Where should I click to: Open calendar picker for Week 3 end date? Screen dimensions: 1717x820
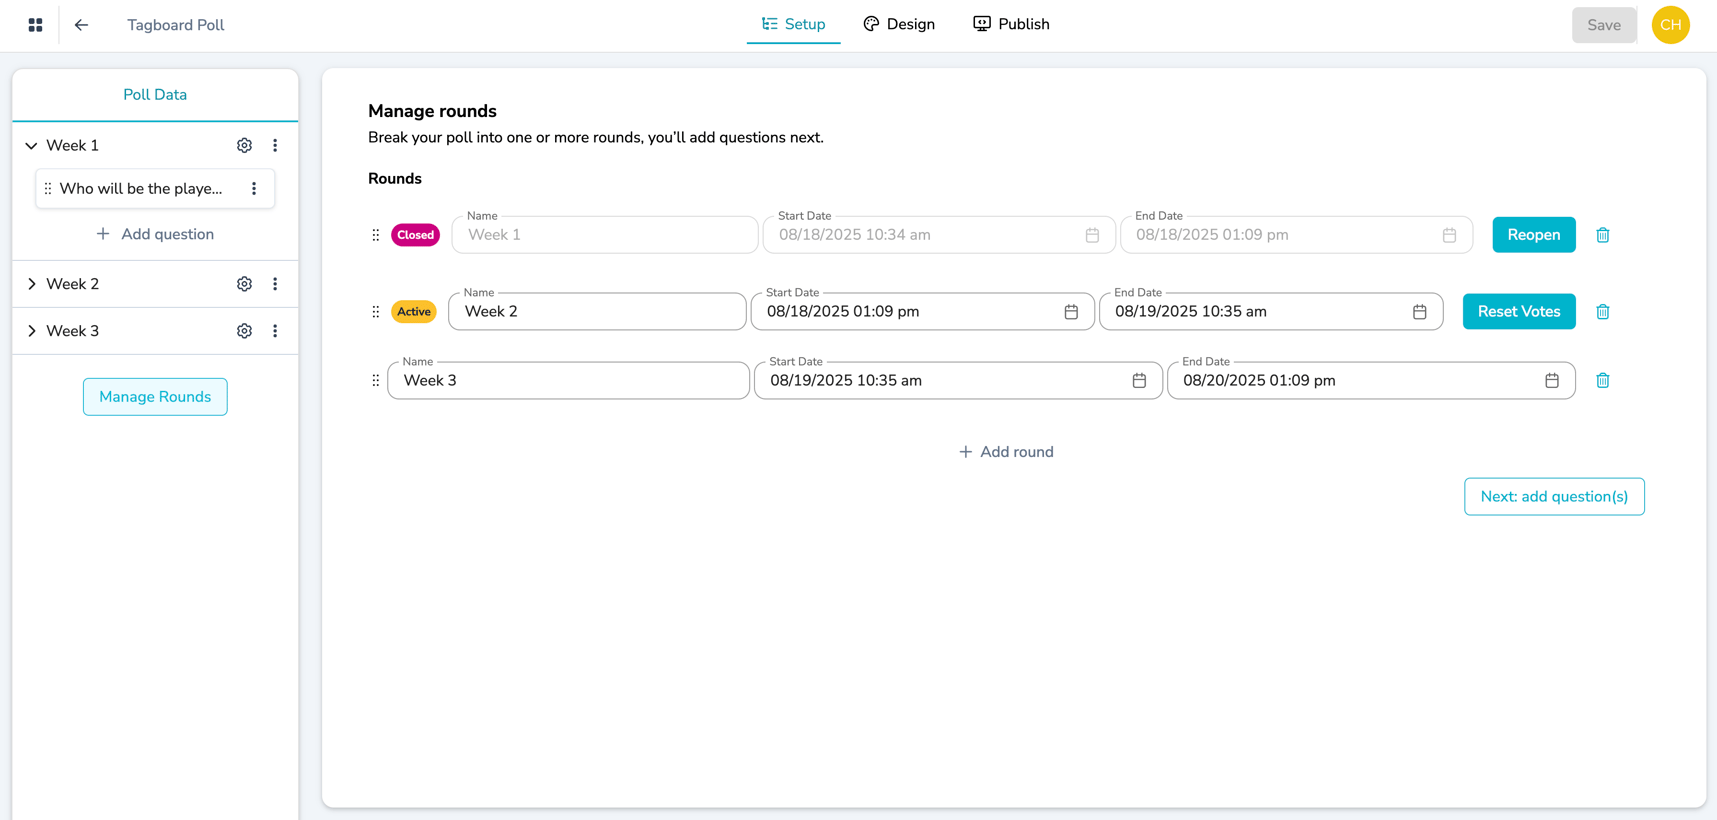(x=1552, y=381)
